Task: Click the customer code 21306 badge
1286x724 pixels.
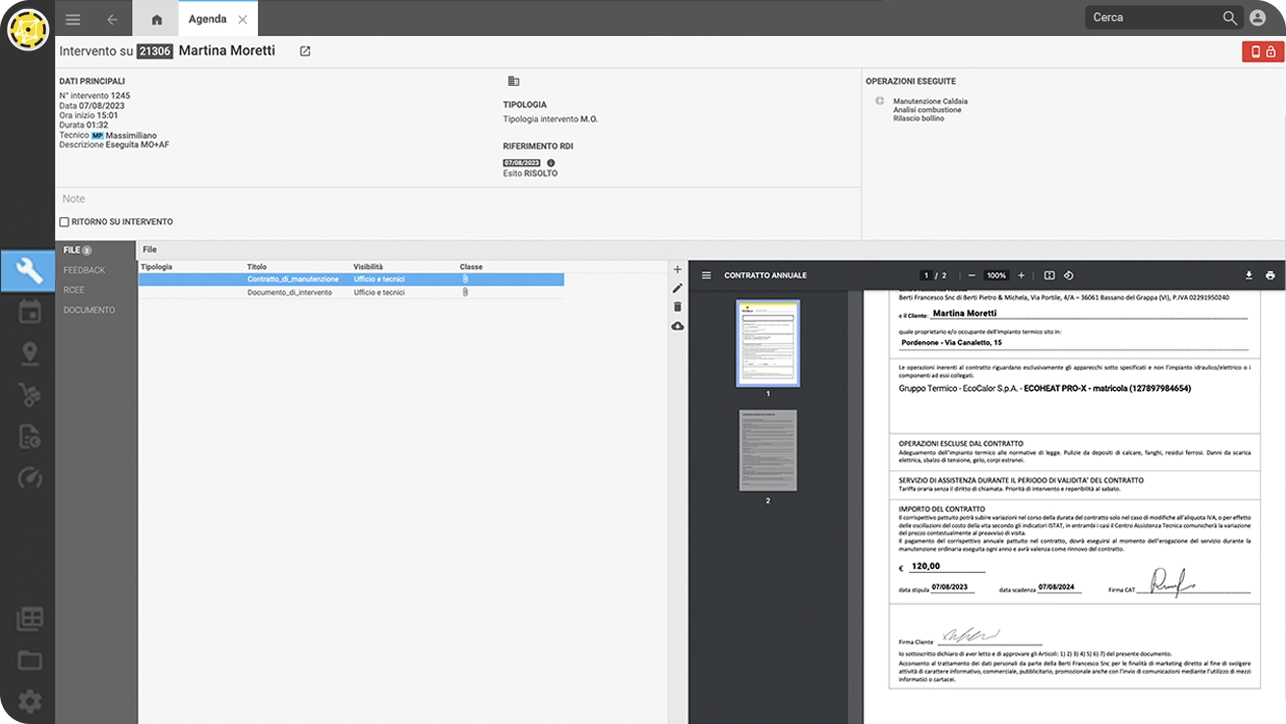Action: click(x=155, y=51)
